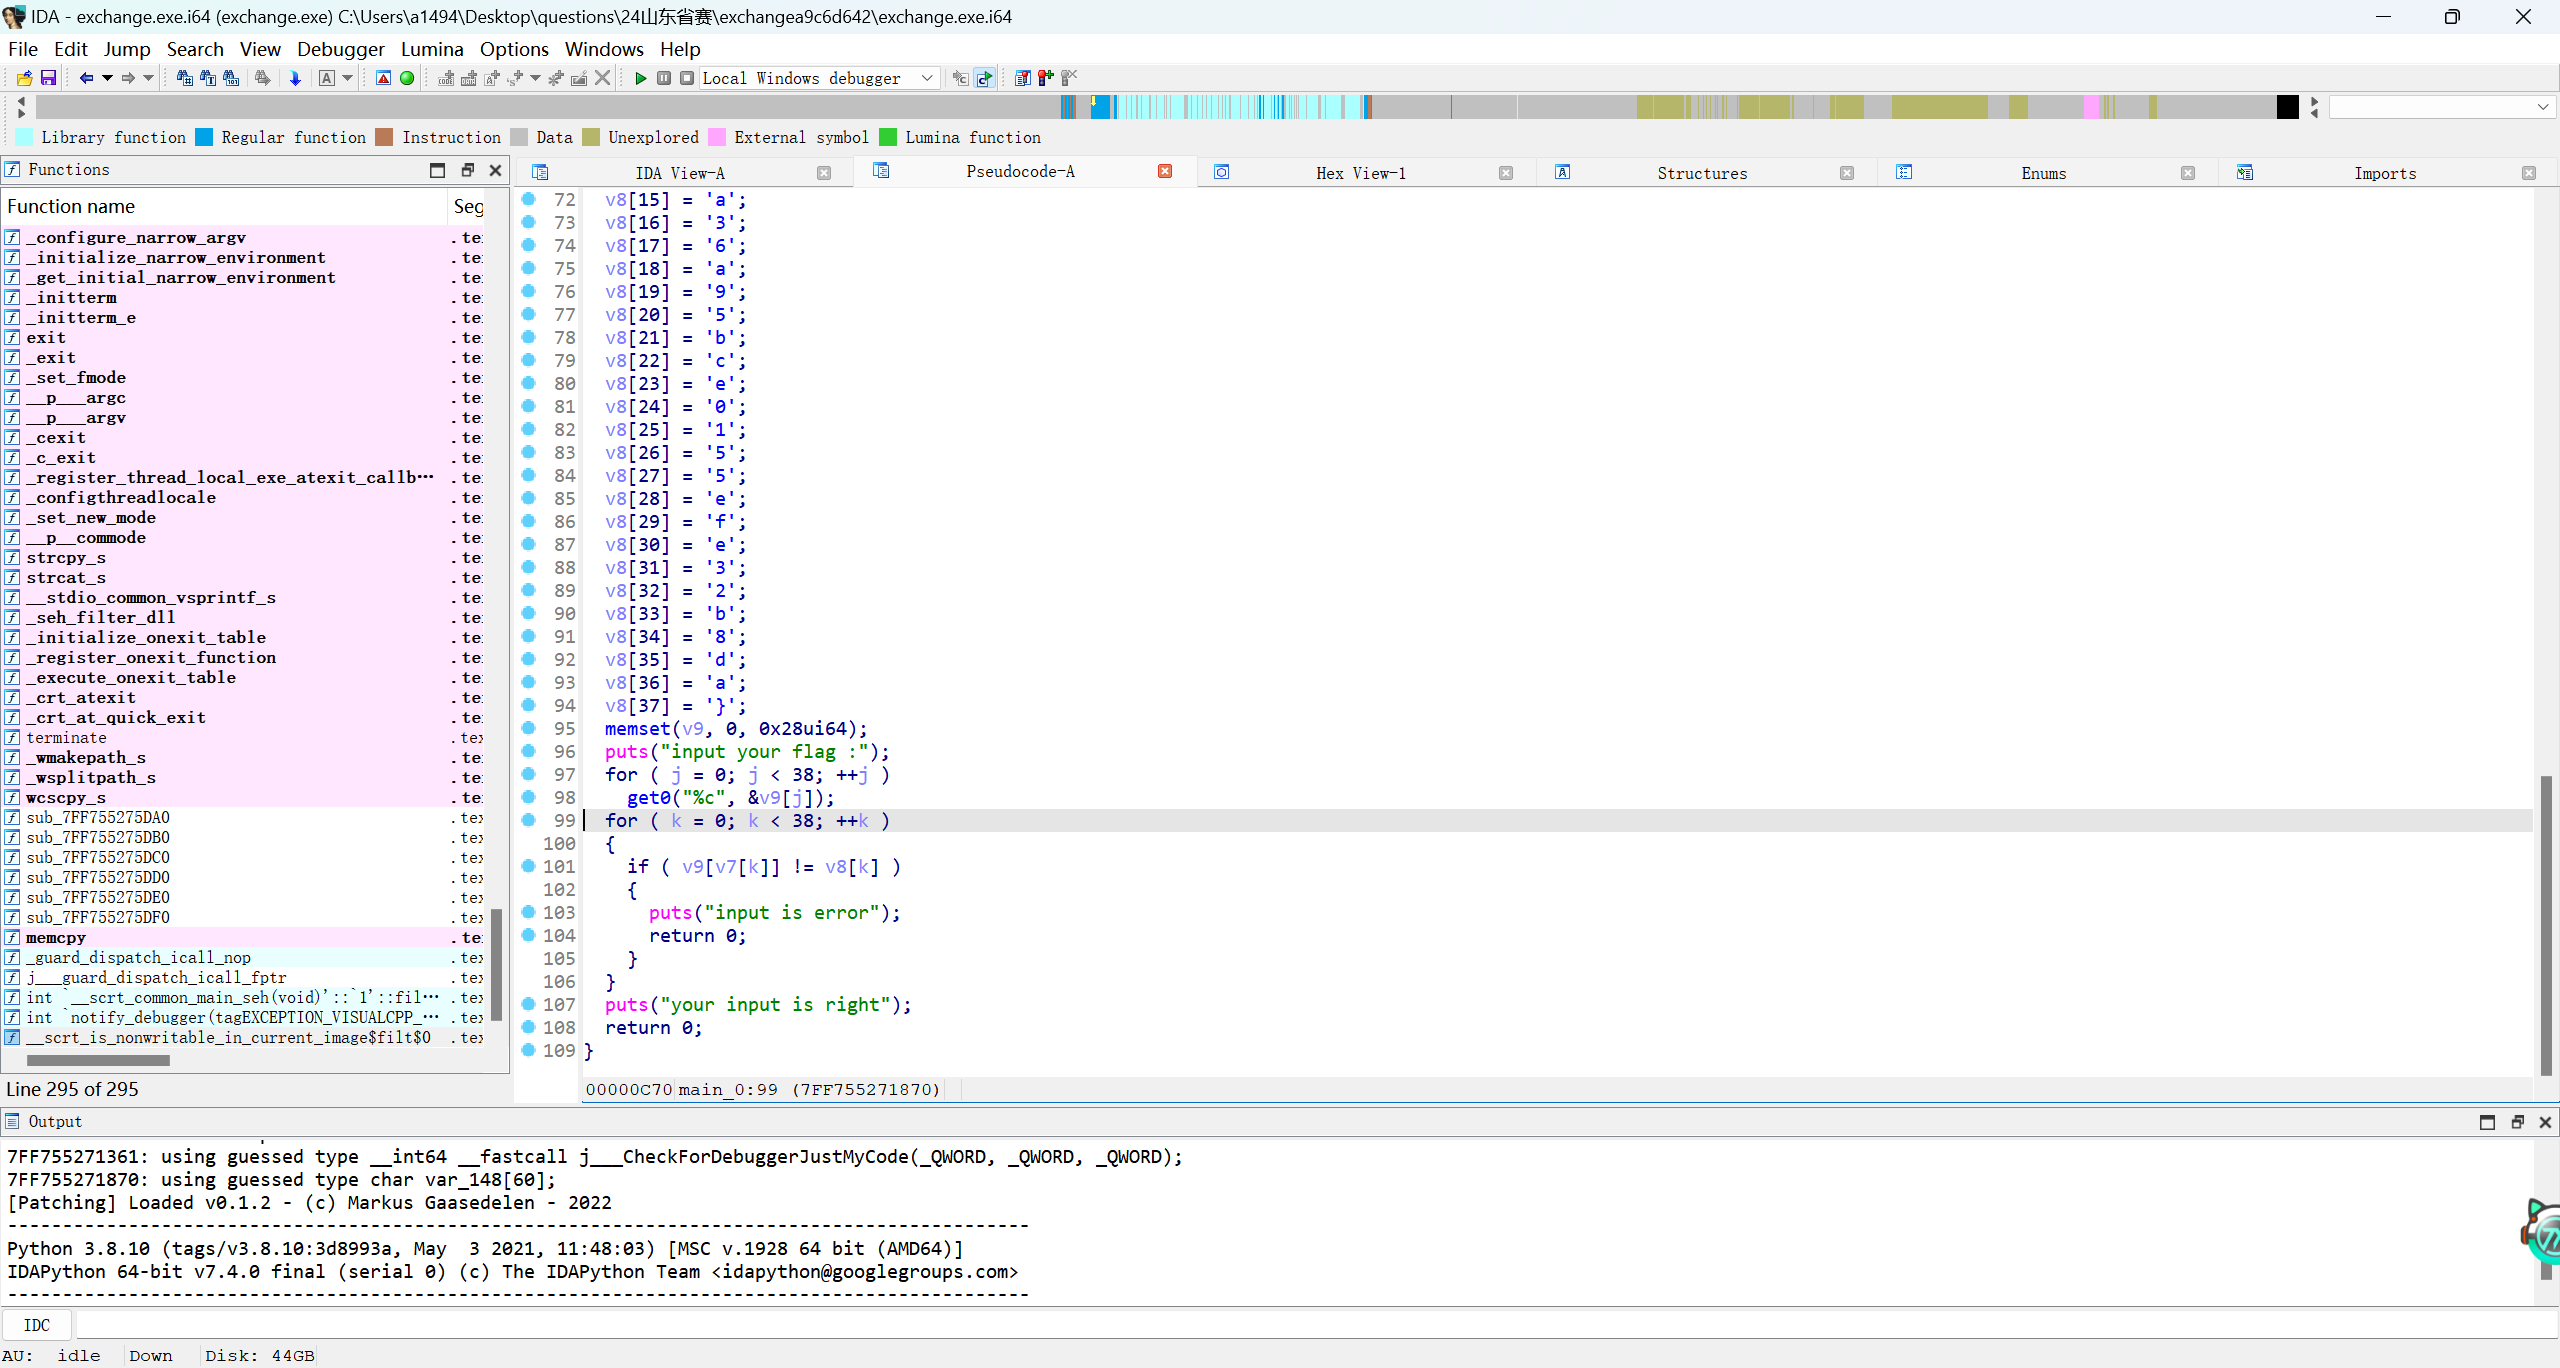Click the blue down-arrow jump icon

295,78
